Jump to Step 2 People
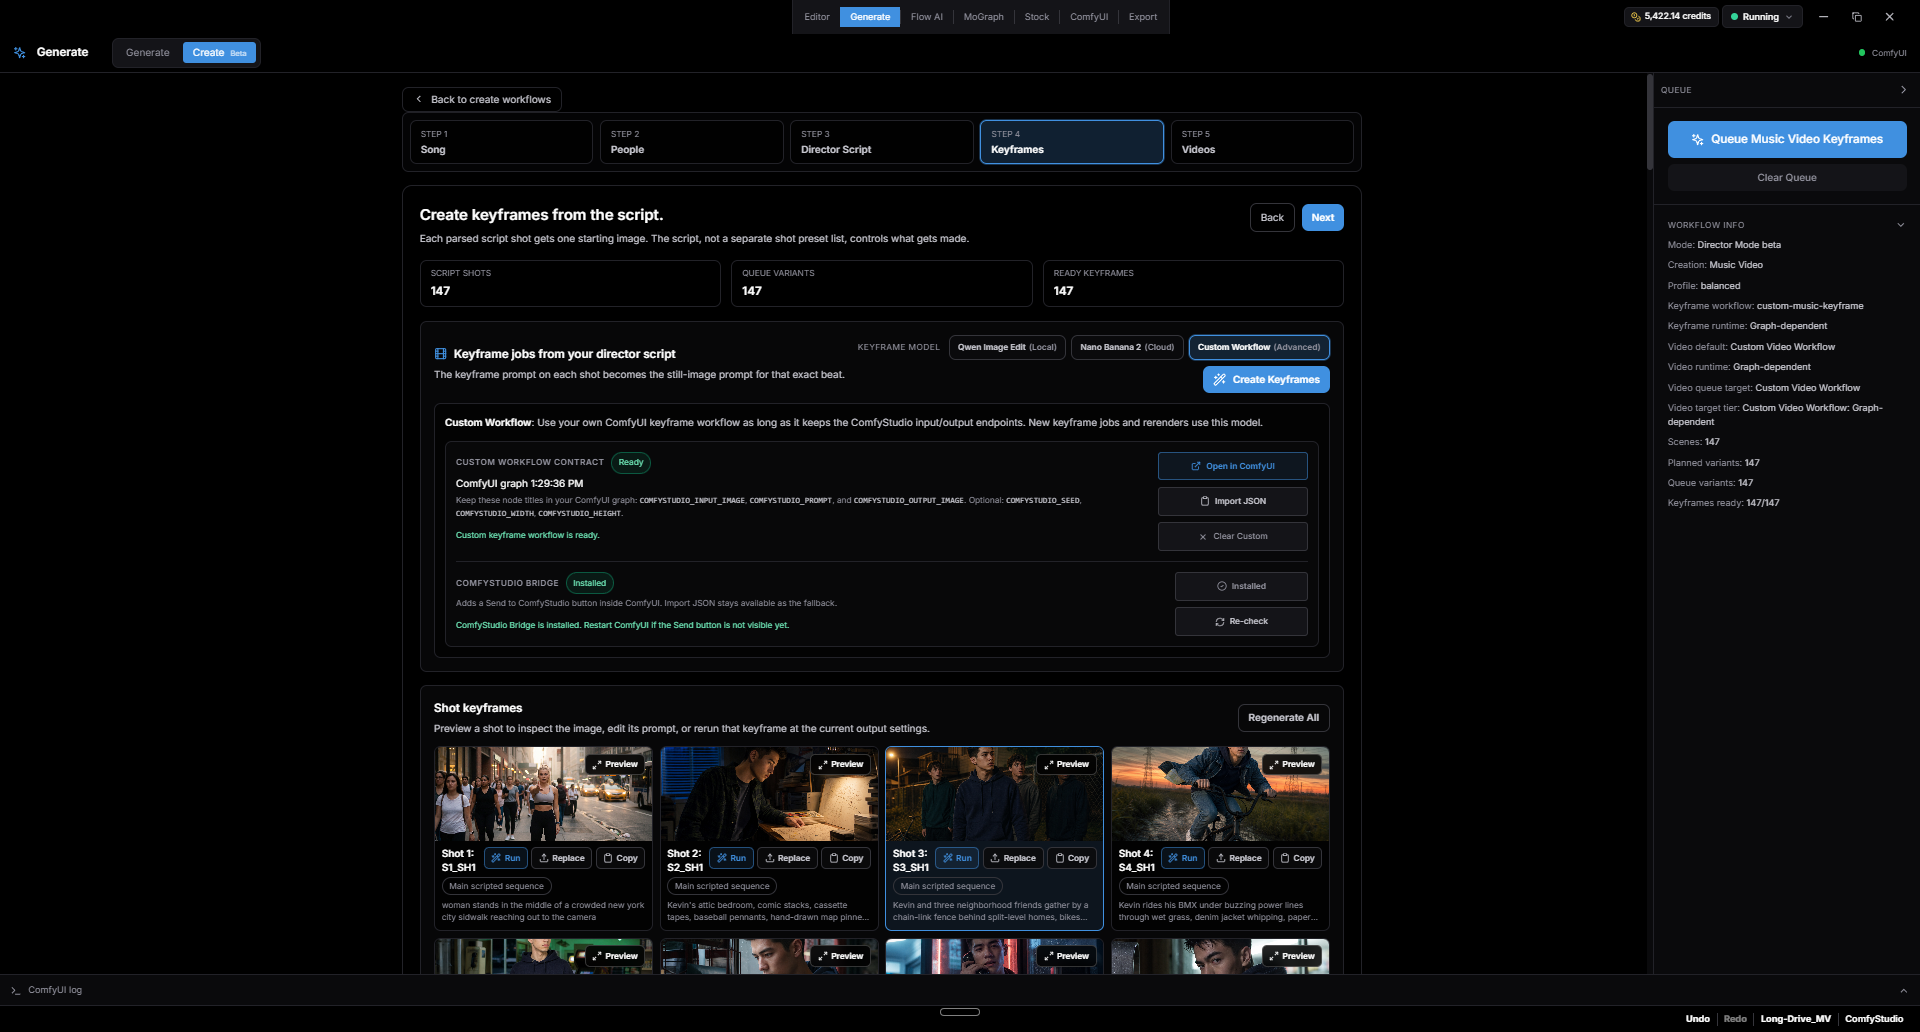 pos(691,142)
